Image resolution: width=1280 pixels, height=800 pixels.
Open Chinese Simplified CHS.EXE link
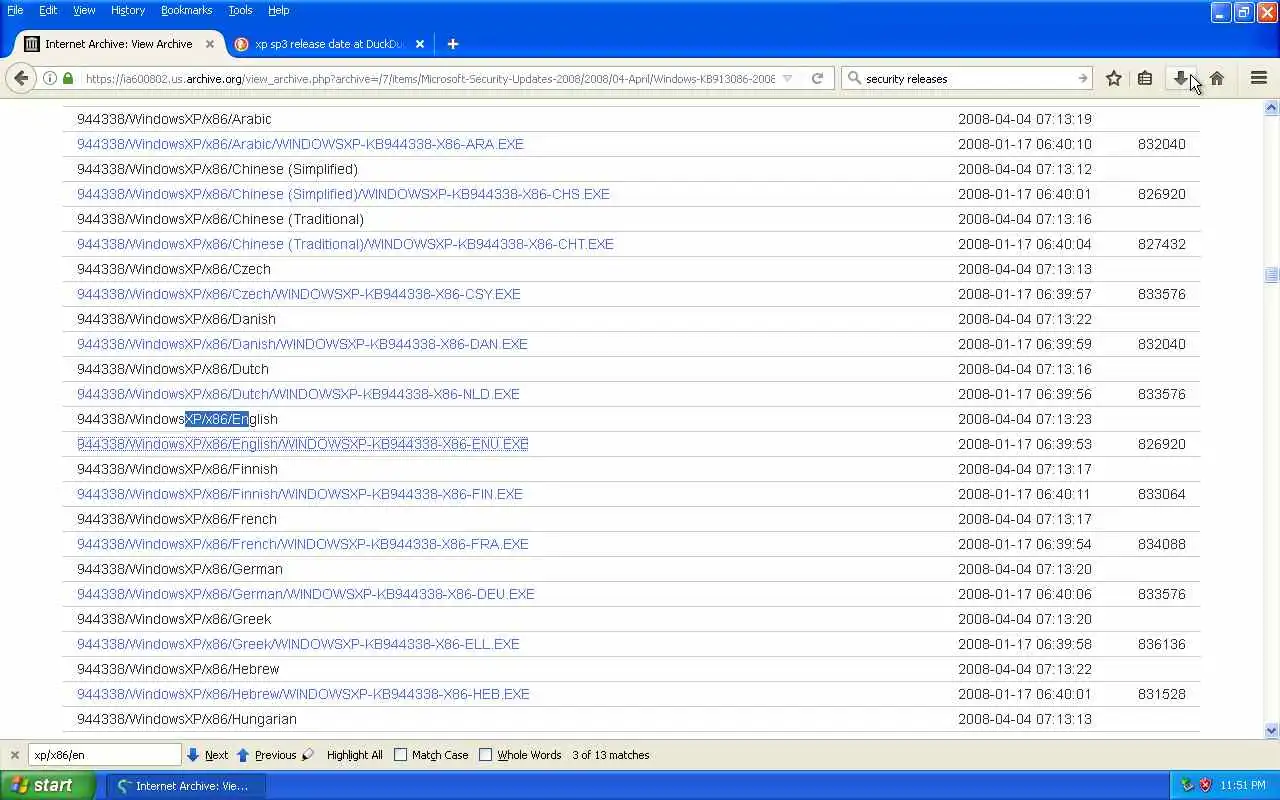click(343, 194)
